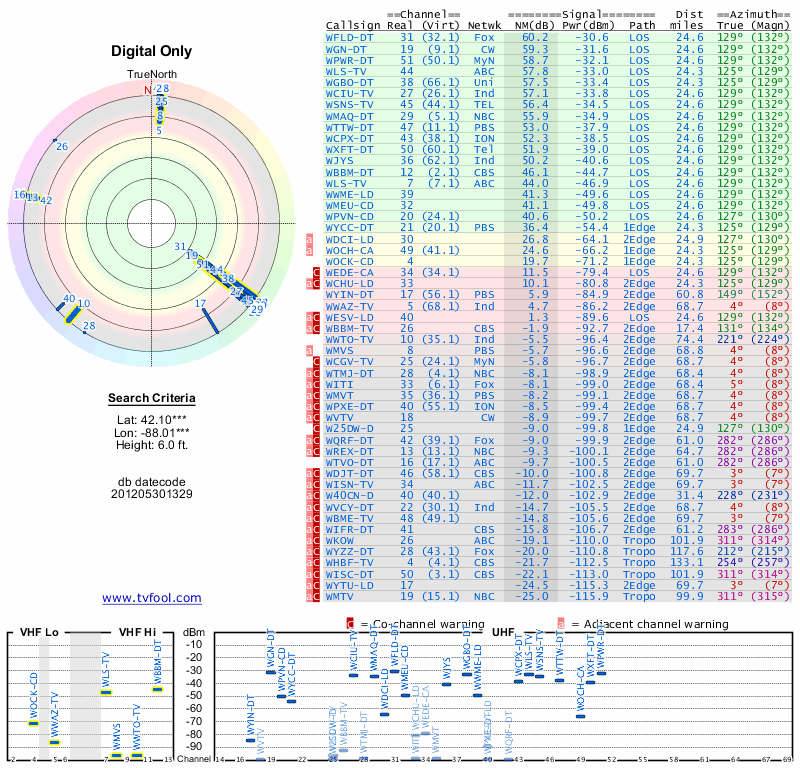Viewport: 800px width, 768px height.
Task: Click the Digital Only chart title
Action: [x=152, y=51]
